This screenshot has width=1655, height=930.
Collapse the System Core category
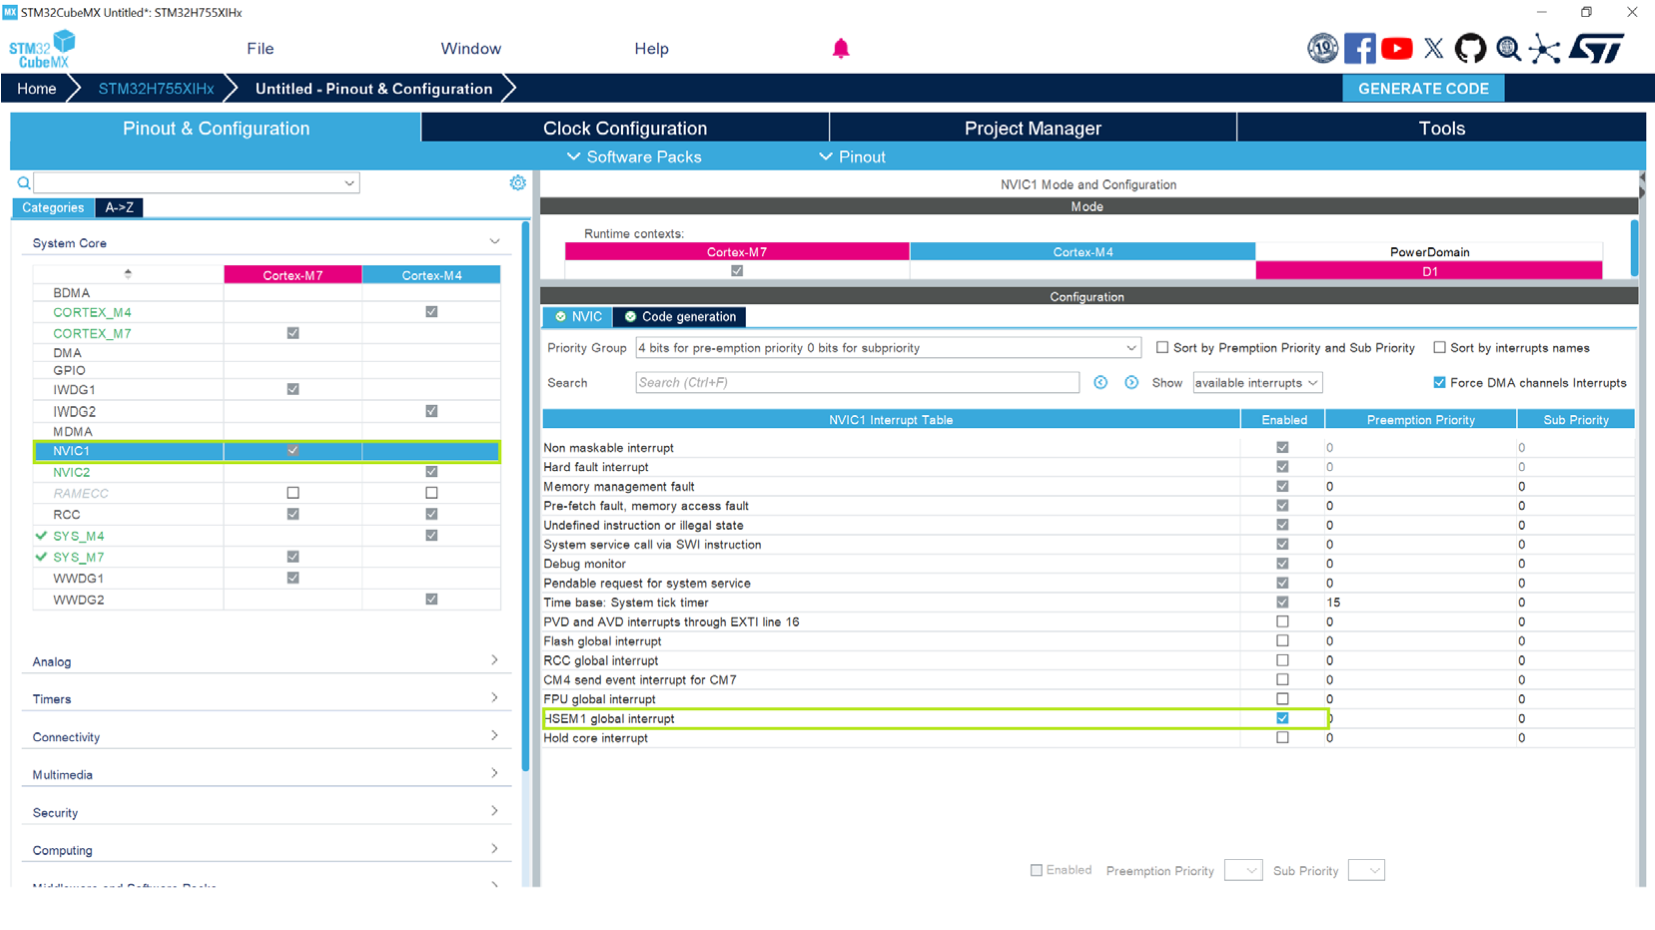[x=494, y=242]
